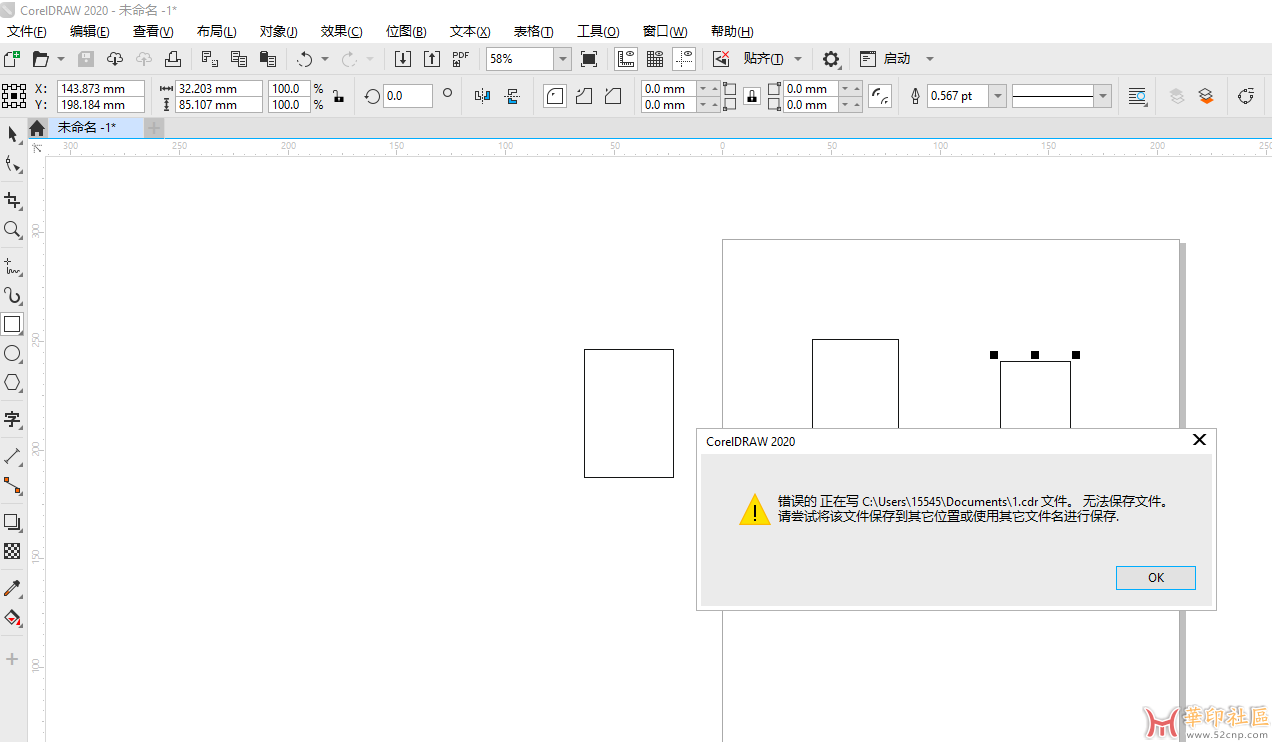1272x742 pixels.
Task: Select the Color Eyedropper tool
Action: click(x=12, y=588)
